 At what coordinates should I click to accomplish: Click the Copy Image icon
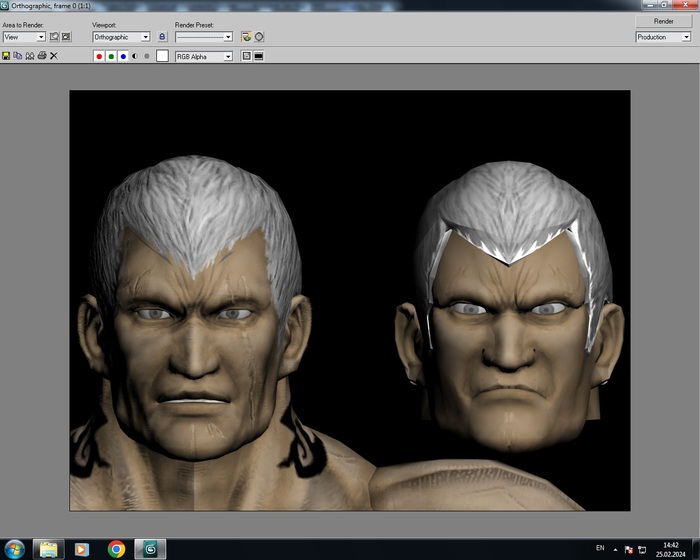18,56
